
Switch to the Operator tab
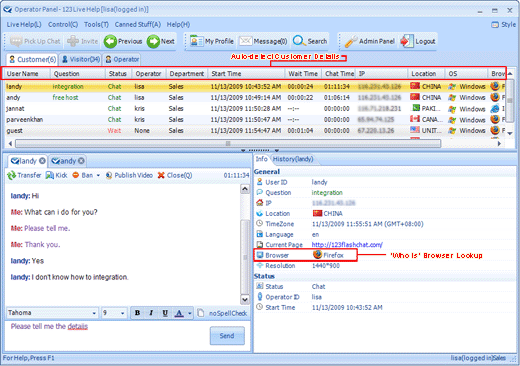tap(122, 59)
